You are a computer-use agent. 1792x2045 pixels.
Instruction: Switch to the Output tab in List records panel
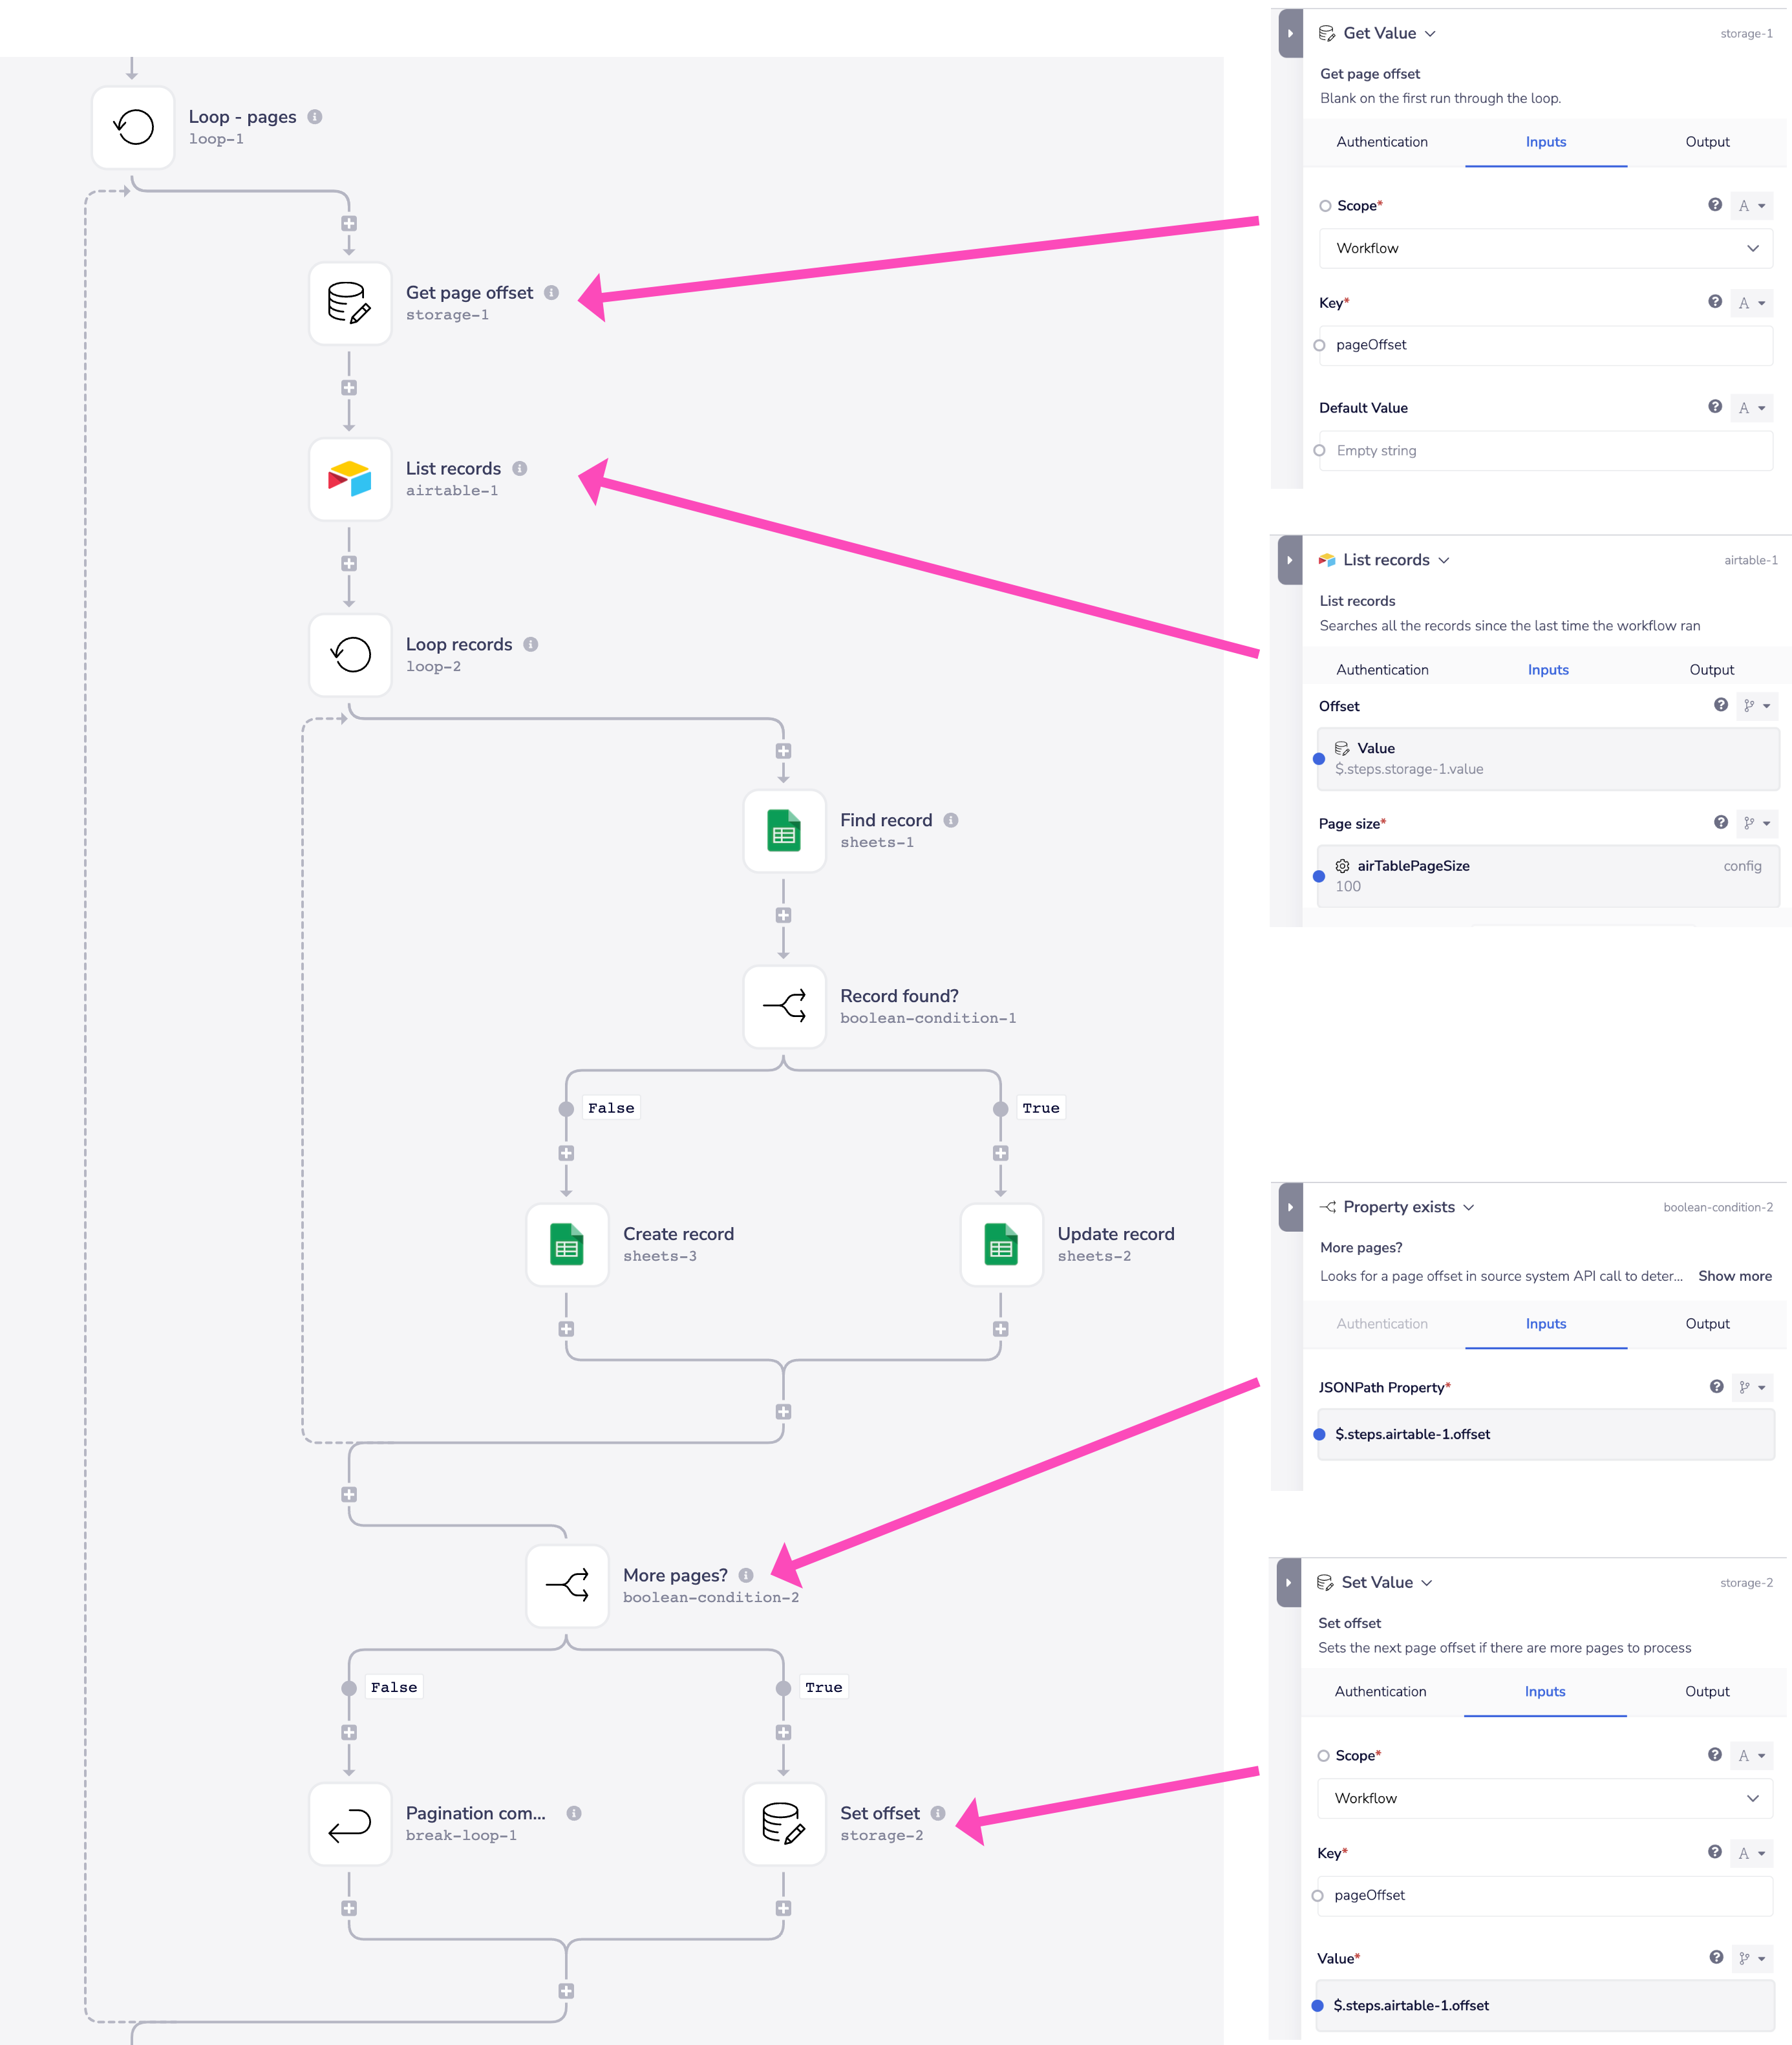1711,669
